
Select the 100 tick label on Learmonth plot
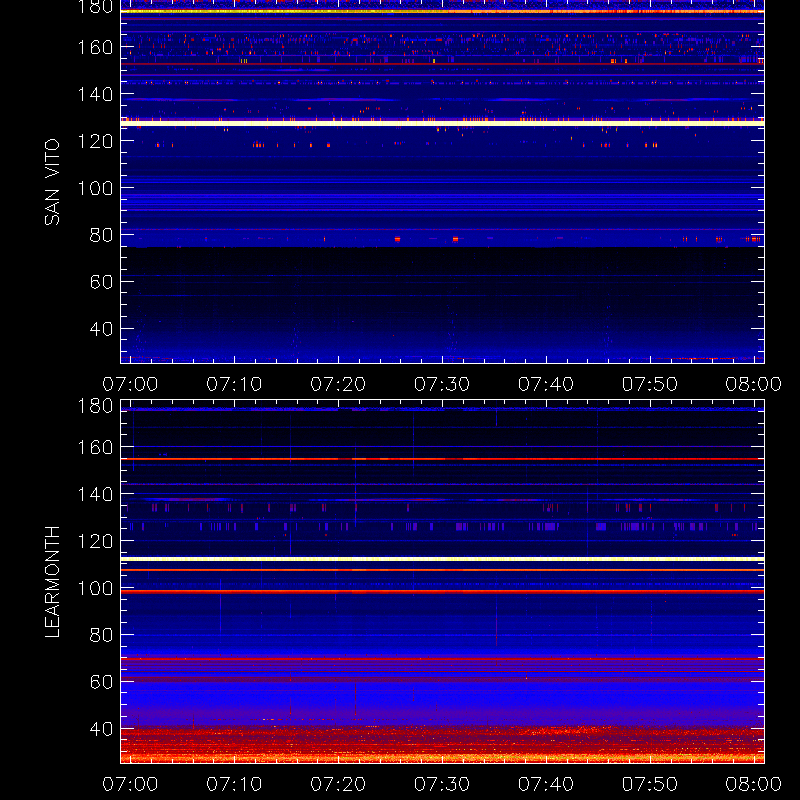(x=95, y=588)
